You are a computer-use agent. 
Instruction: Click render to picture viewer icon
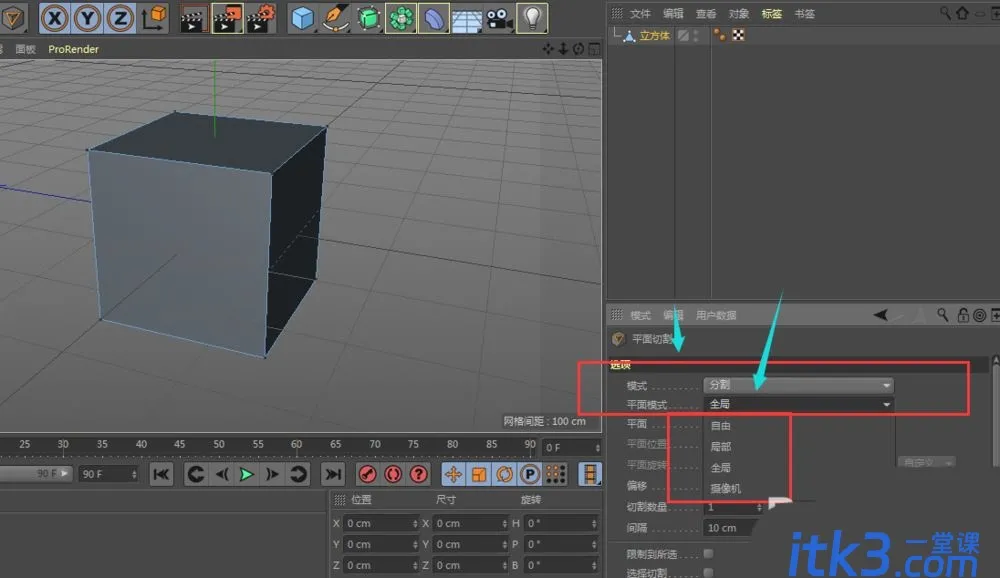pyautogui.click(x=227, y=19)
